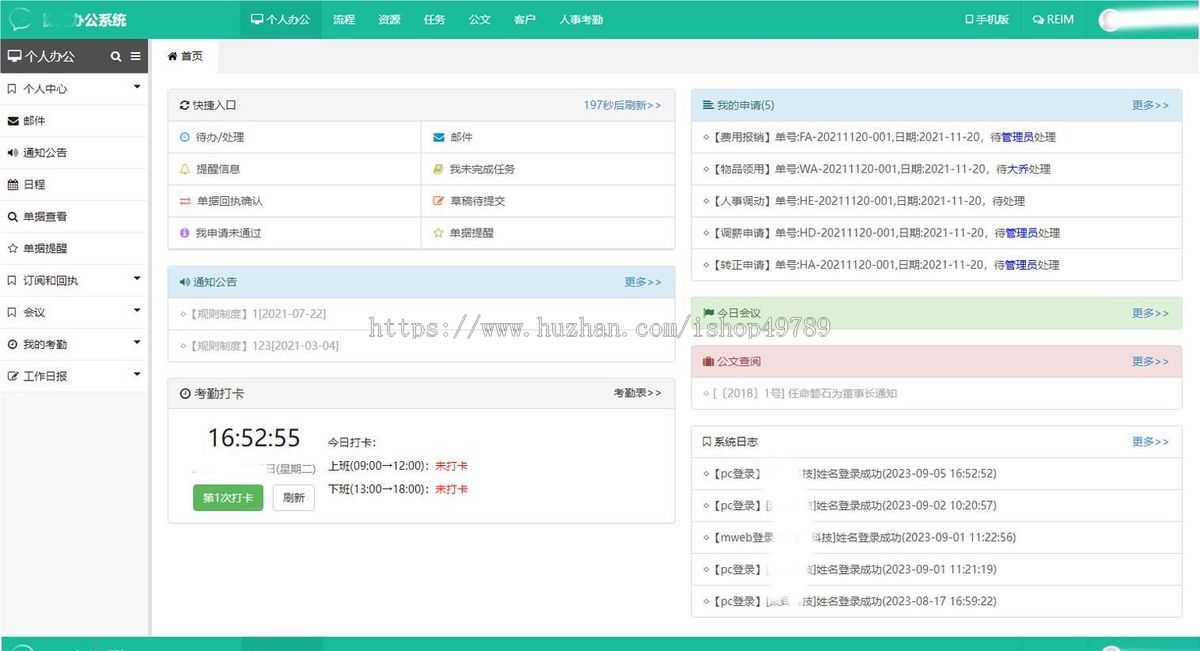Open the 我申请未通过 shortcut
This screenshot has width=1200, height=651.
pos(295,233)
